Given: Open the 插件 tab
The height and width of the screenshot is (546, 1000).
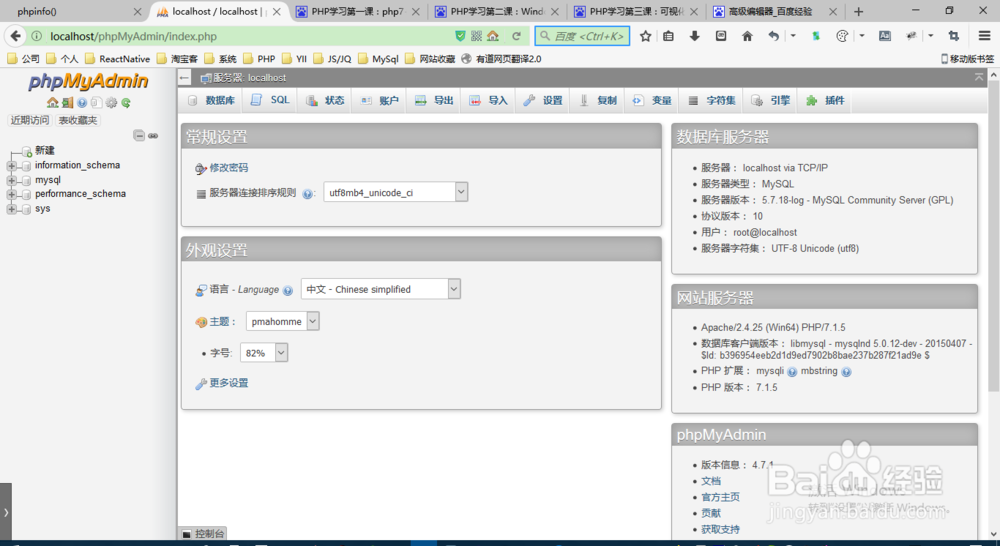Looking at the screenshot, I should click(826, 101).
